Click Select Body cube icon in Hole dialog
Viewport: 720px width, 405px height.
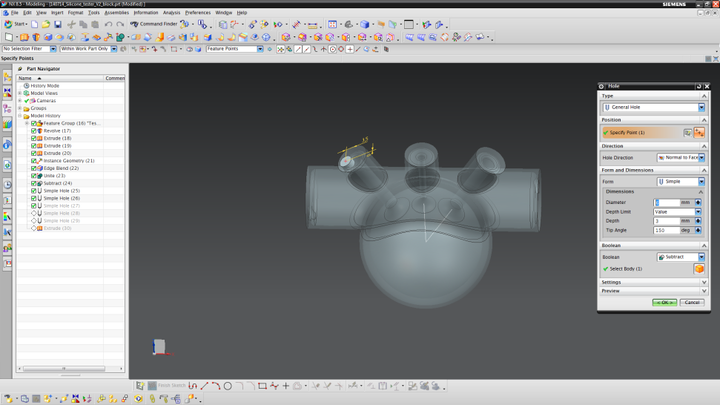(699, 269)
